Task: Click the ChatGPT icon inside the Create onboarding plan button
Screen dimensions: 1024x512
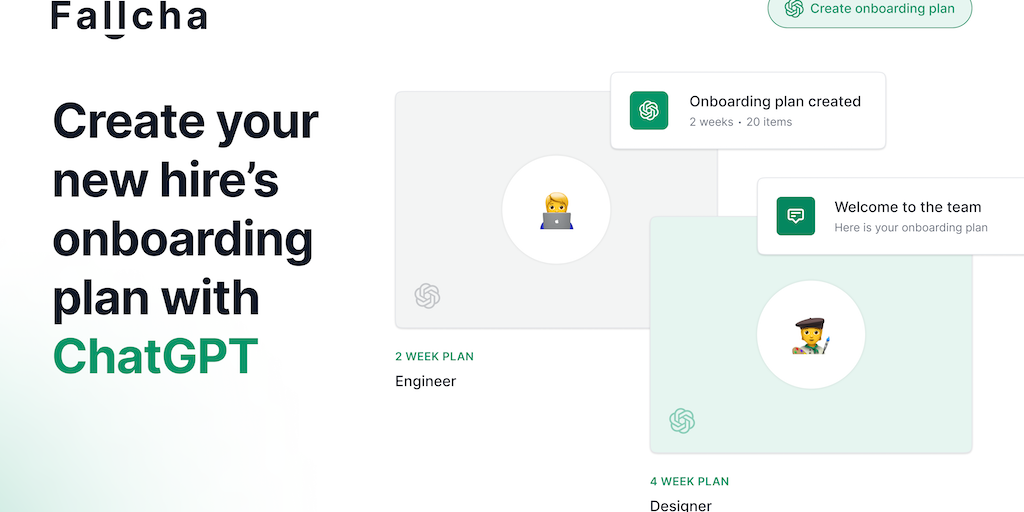Action: tap(794, 9)
